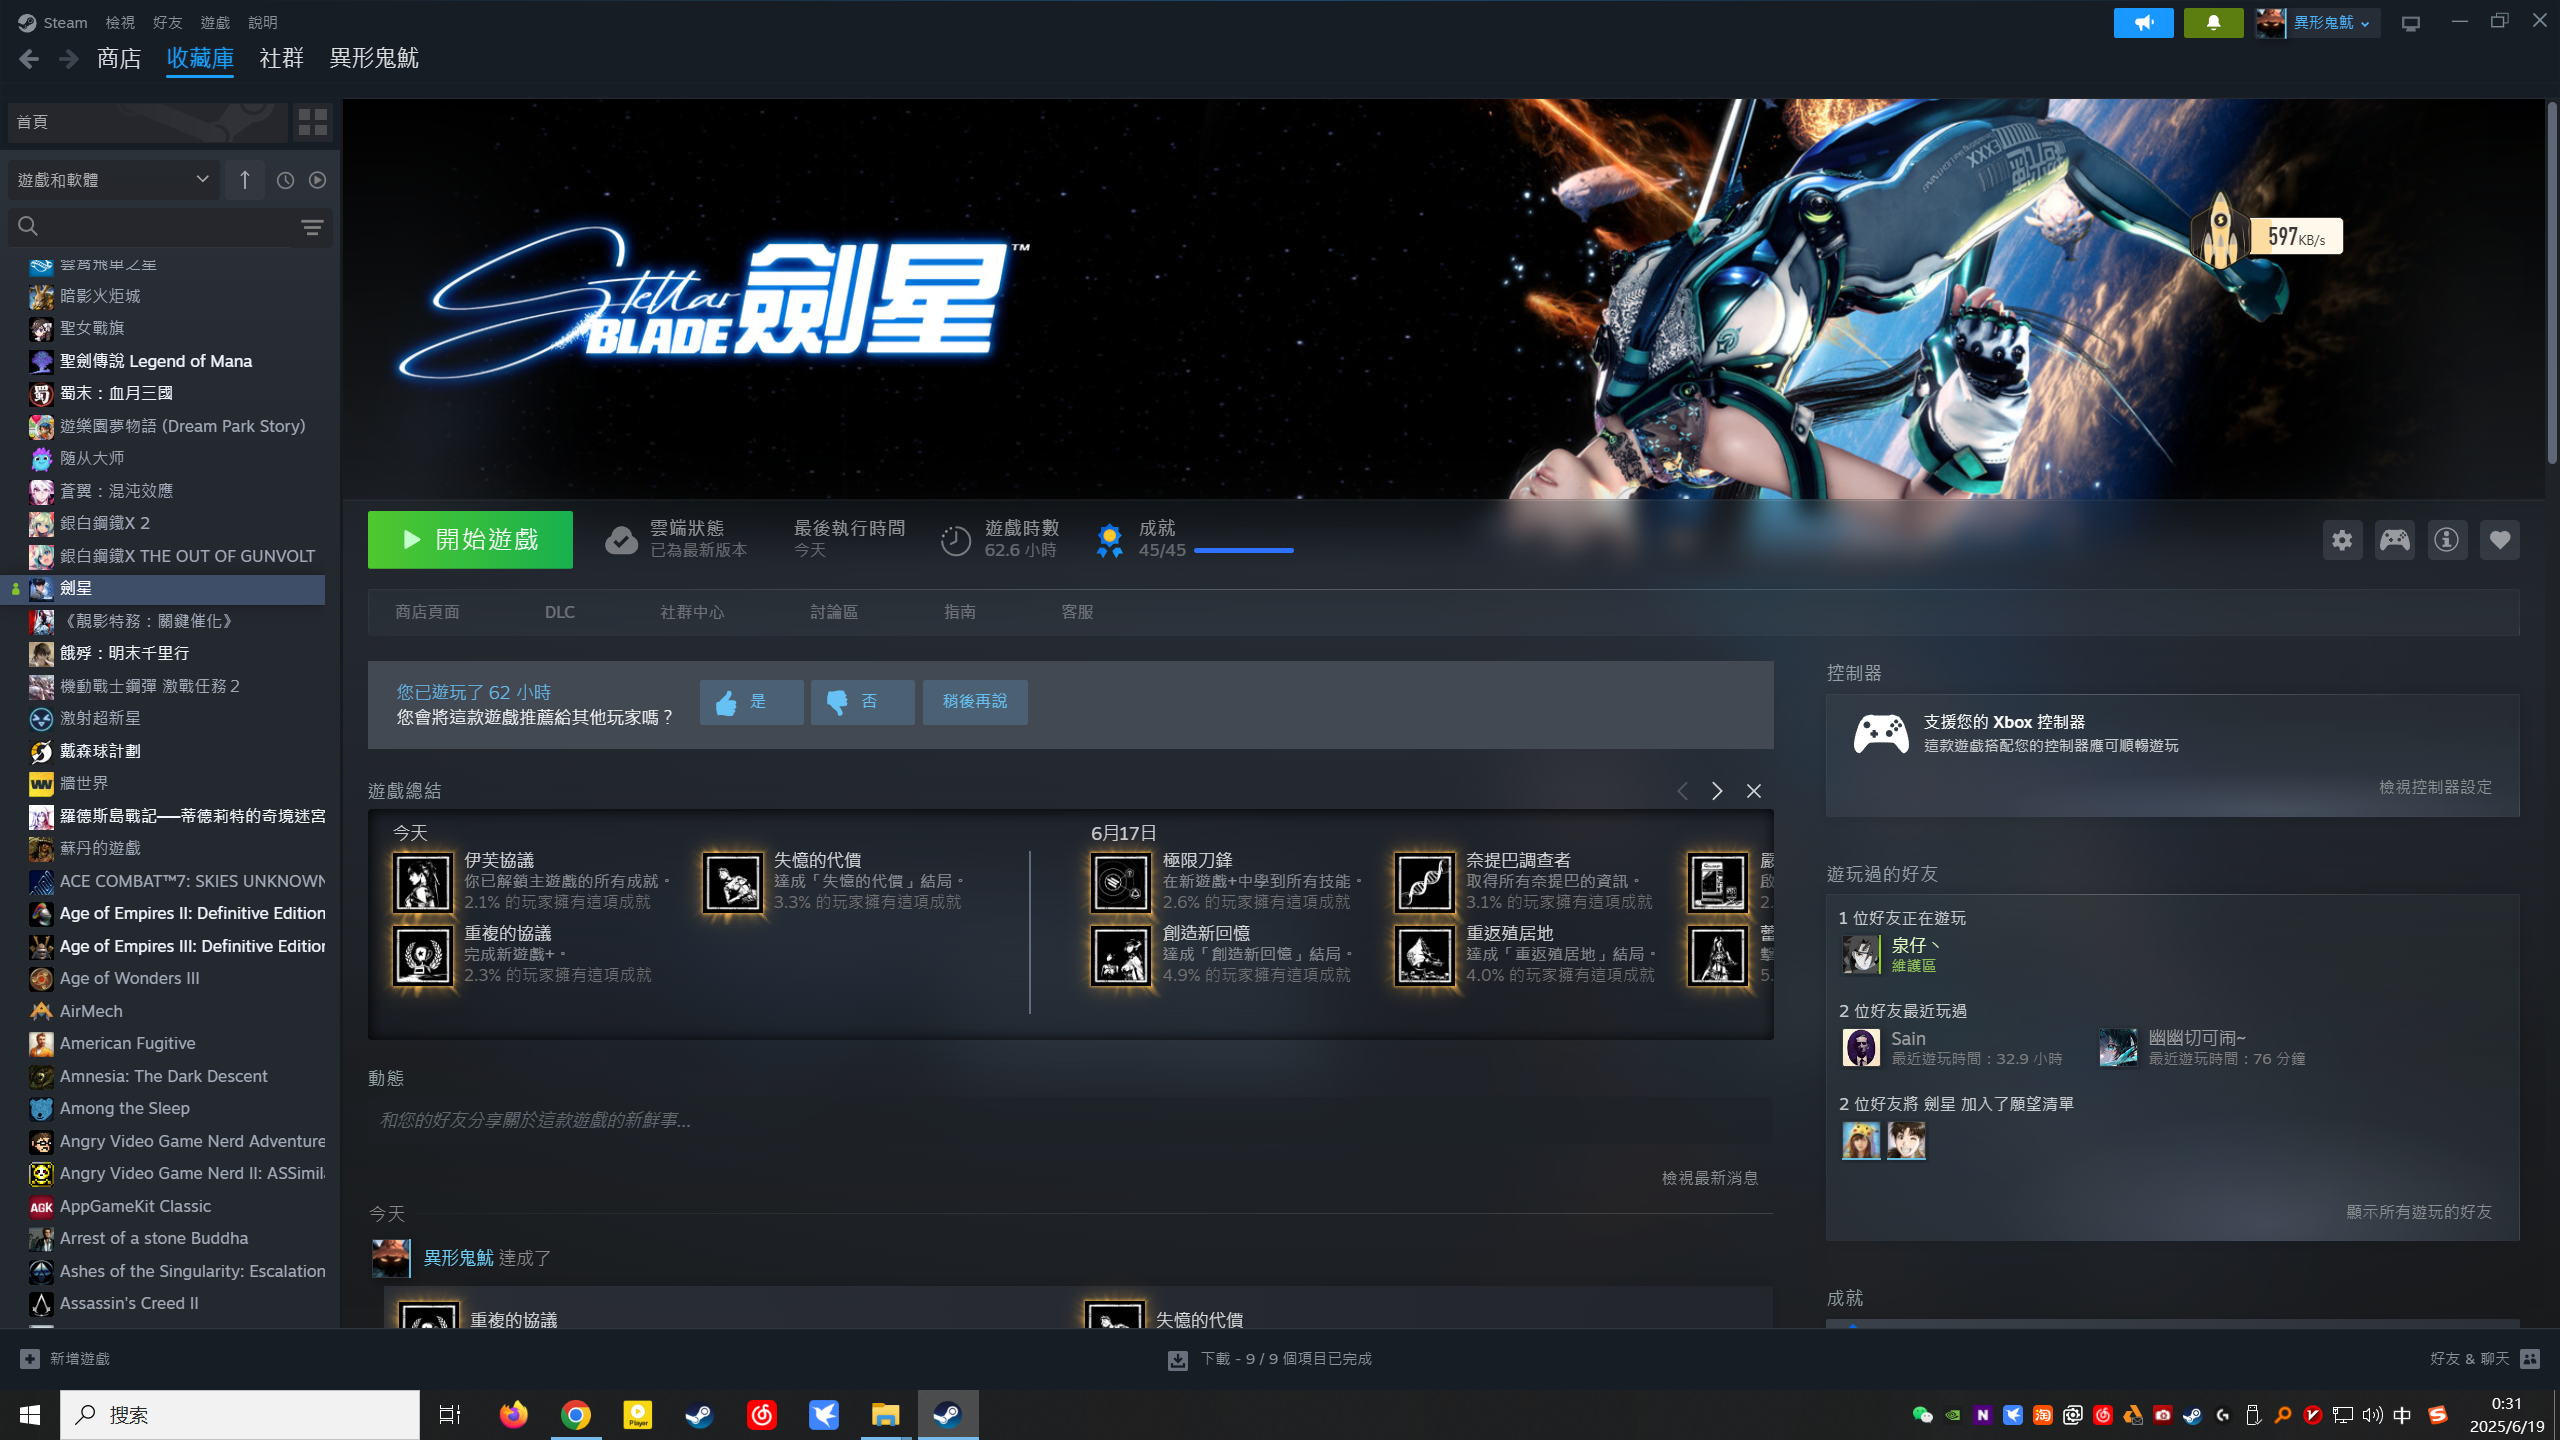Toggle ready-to-play filter icon
This screenshot has height=1440, width=2560.
point(317,180)
